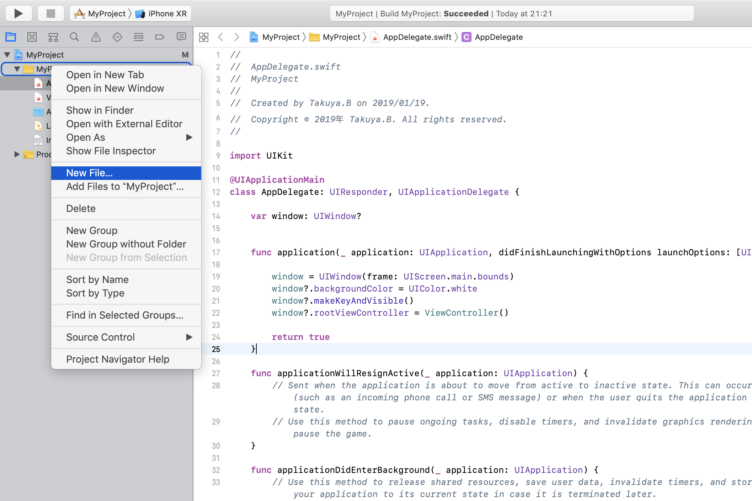Select Show in Finder
The width and height of the screenshot is (752, 501).
(126, 110)
